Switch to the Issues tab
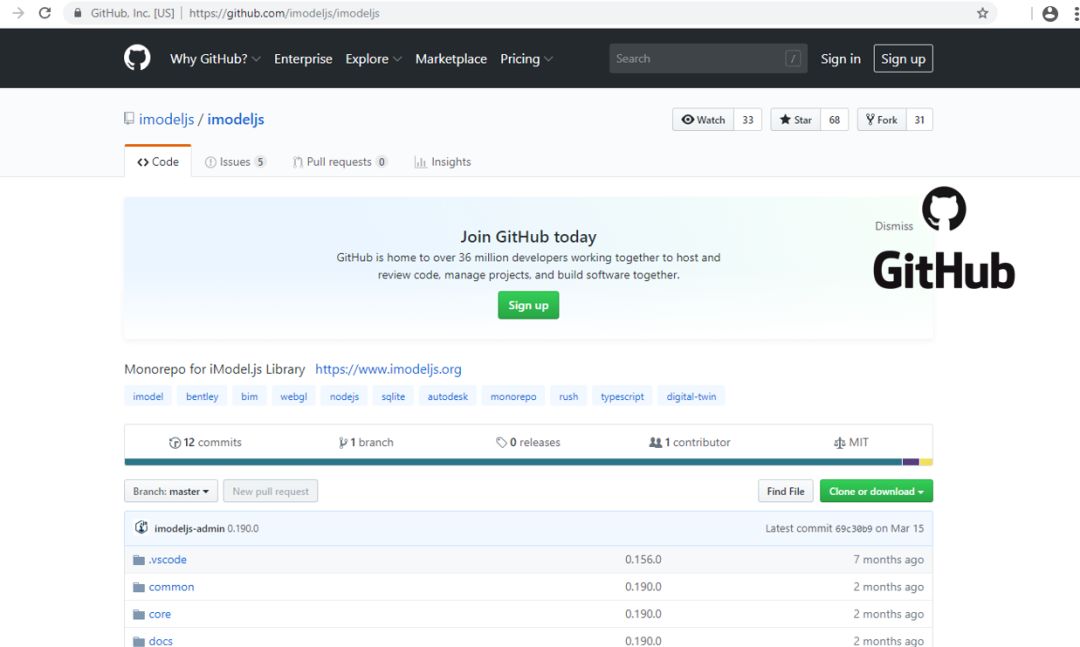 [x=235, y=162]
